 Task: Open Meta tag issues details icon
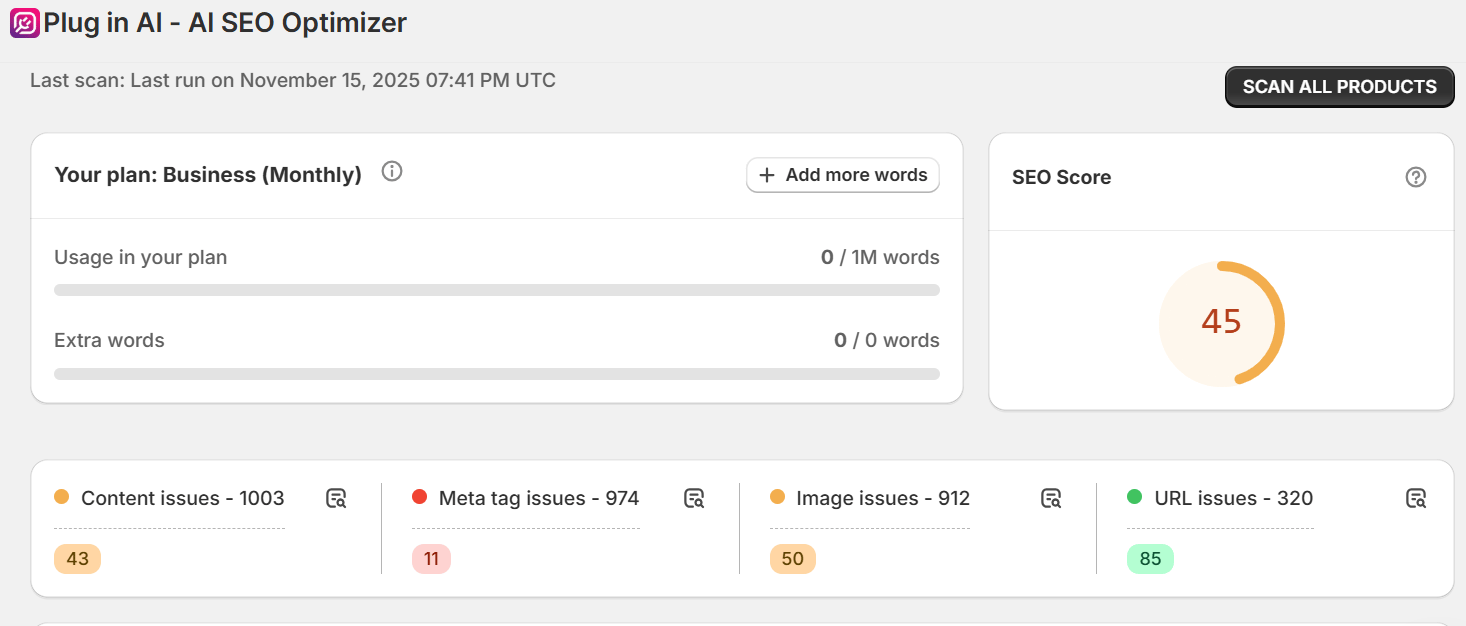click(x=694, y=498)
